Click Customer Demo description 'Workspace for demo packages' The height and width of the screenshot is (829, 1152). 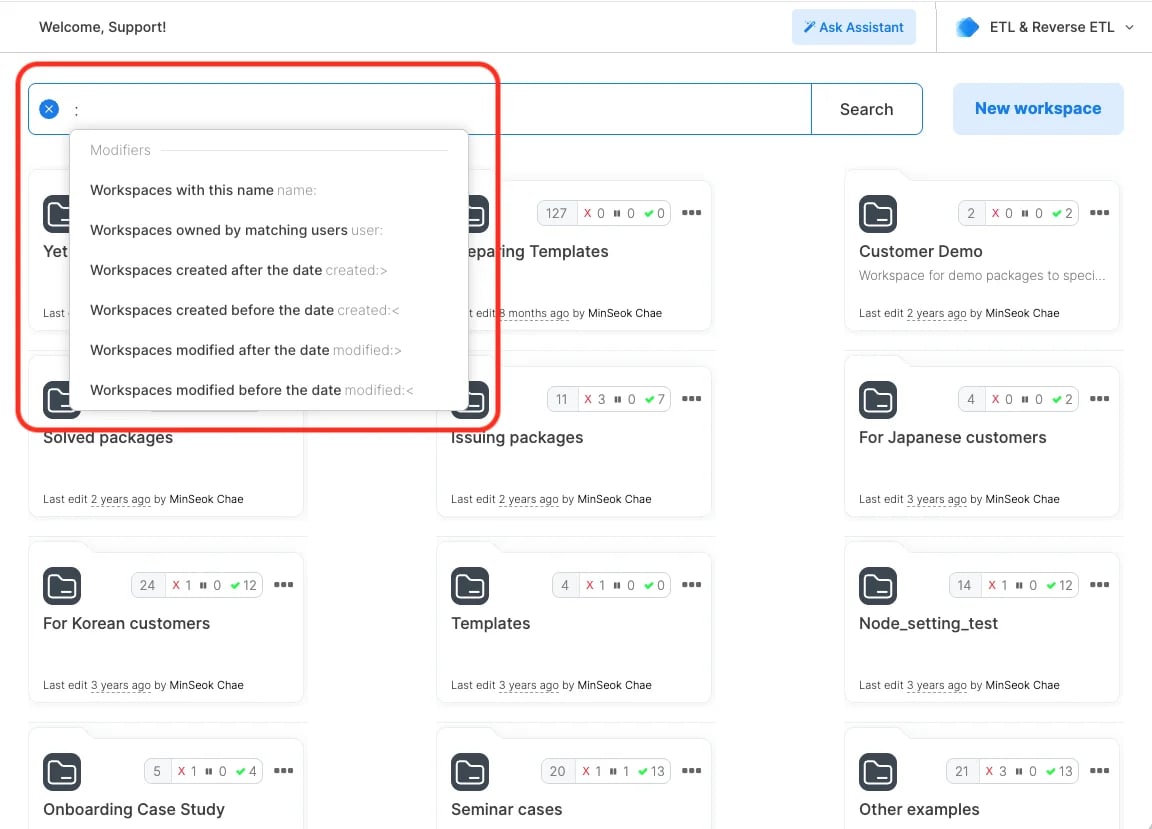pos(982,276)
